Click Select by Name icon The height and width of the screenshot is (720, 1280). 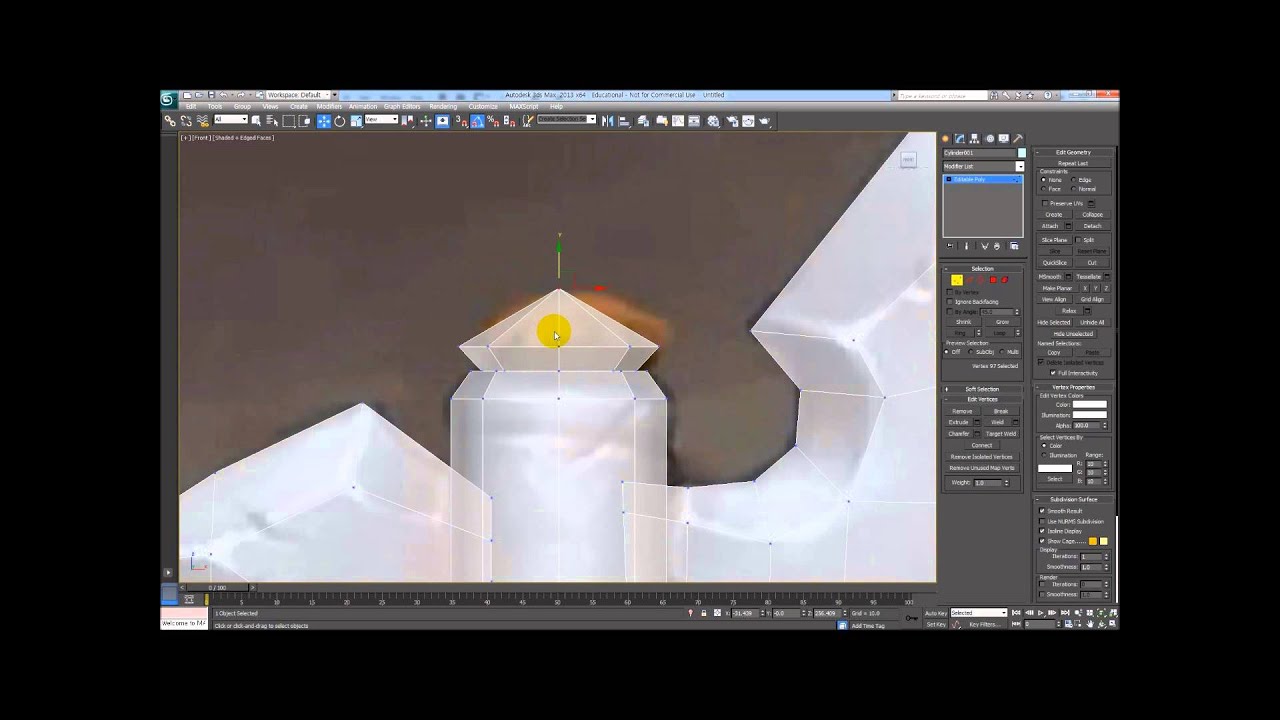coord(272,121)
